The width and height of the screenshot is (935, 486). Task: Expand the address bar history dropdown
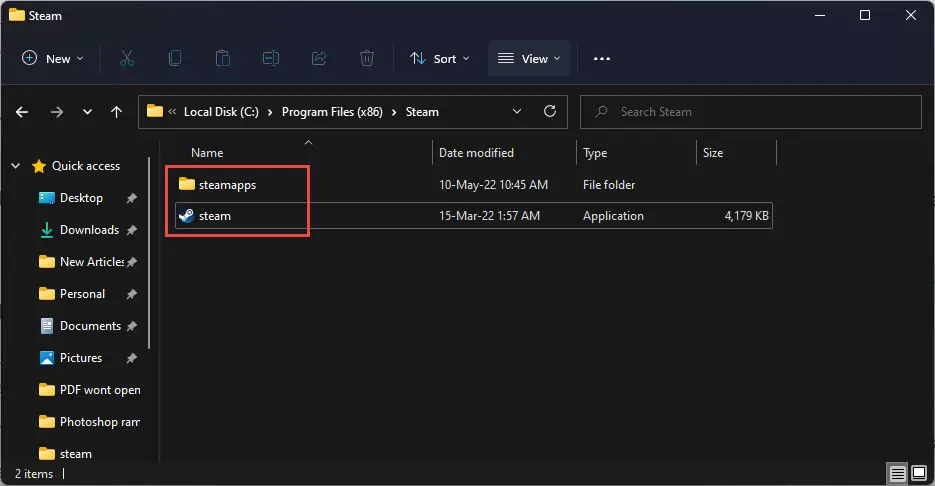517,112
